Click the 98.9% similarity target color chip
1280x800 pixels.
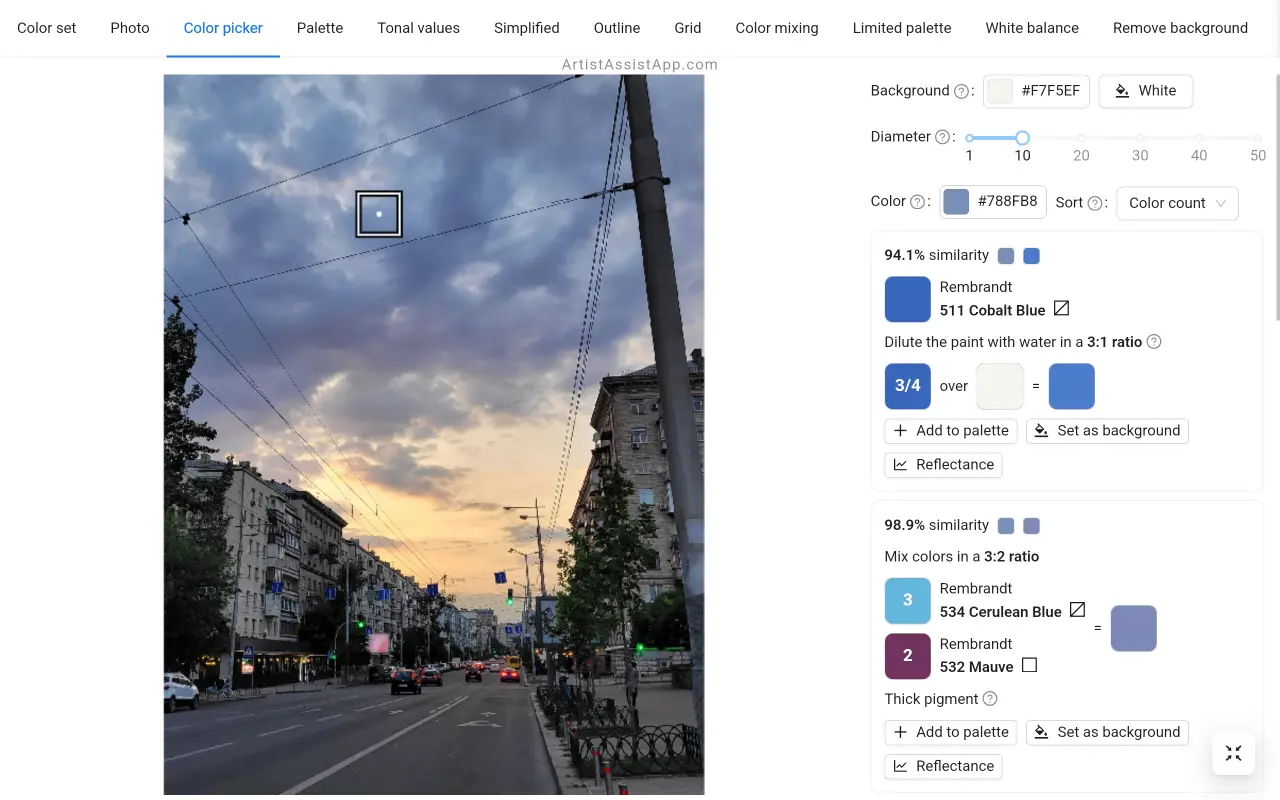[1006, 526]
